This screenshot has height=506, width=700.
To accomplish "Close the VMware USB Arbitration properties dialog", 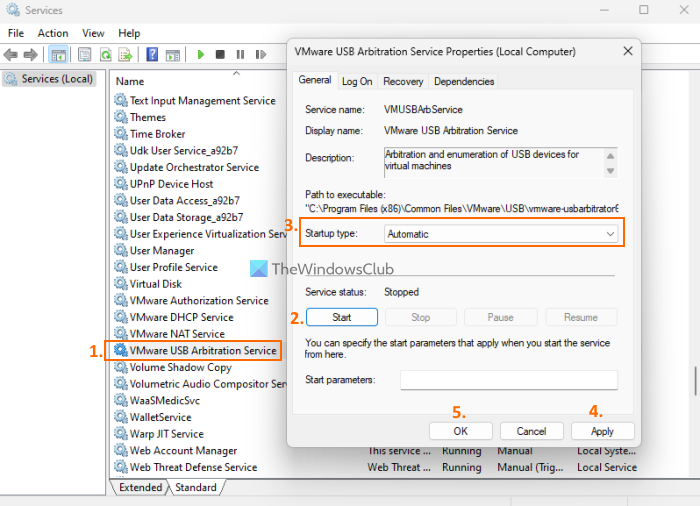I will 628,51.
